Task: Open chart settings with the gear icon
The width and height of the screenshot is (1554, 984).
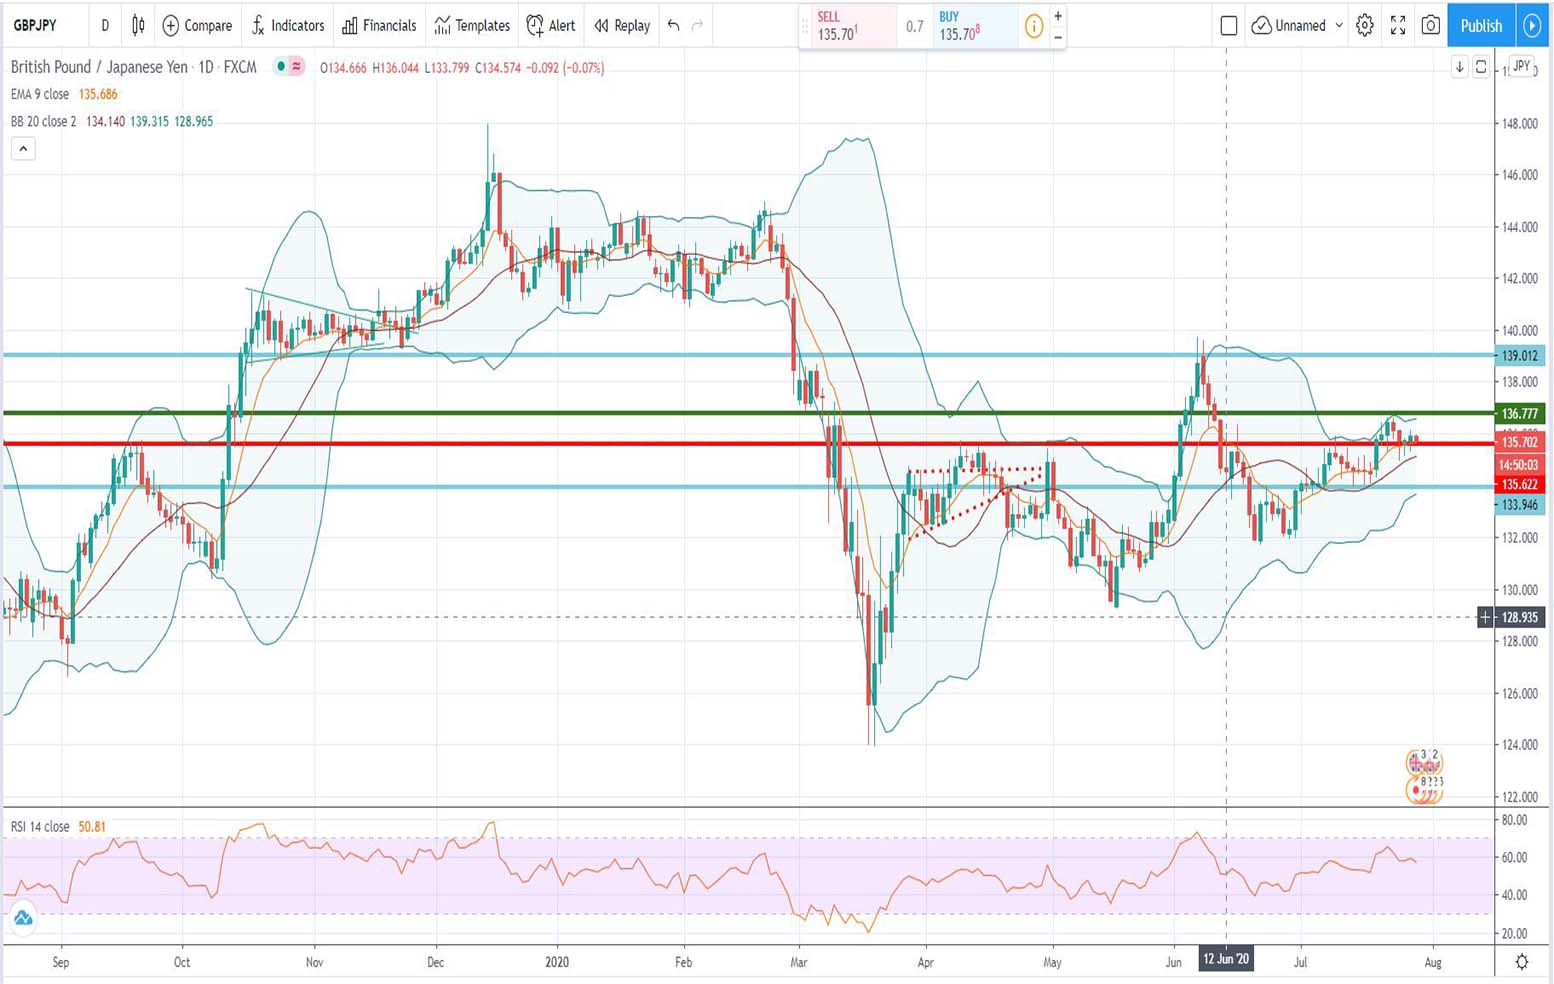Action: tap(1364, 26)
